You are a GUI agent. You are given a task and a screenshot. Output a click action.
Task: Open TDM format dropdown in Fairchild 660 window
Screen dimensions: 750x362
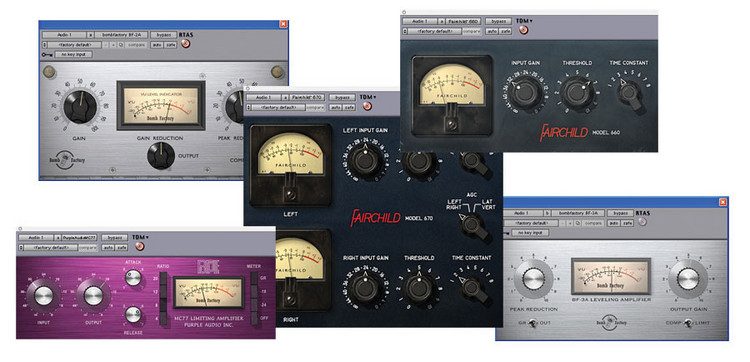pyautogui.click(x=524, y=21)
